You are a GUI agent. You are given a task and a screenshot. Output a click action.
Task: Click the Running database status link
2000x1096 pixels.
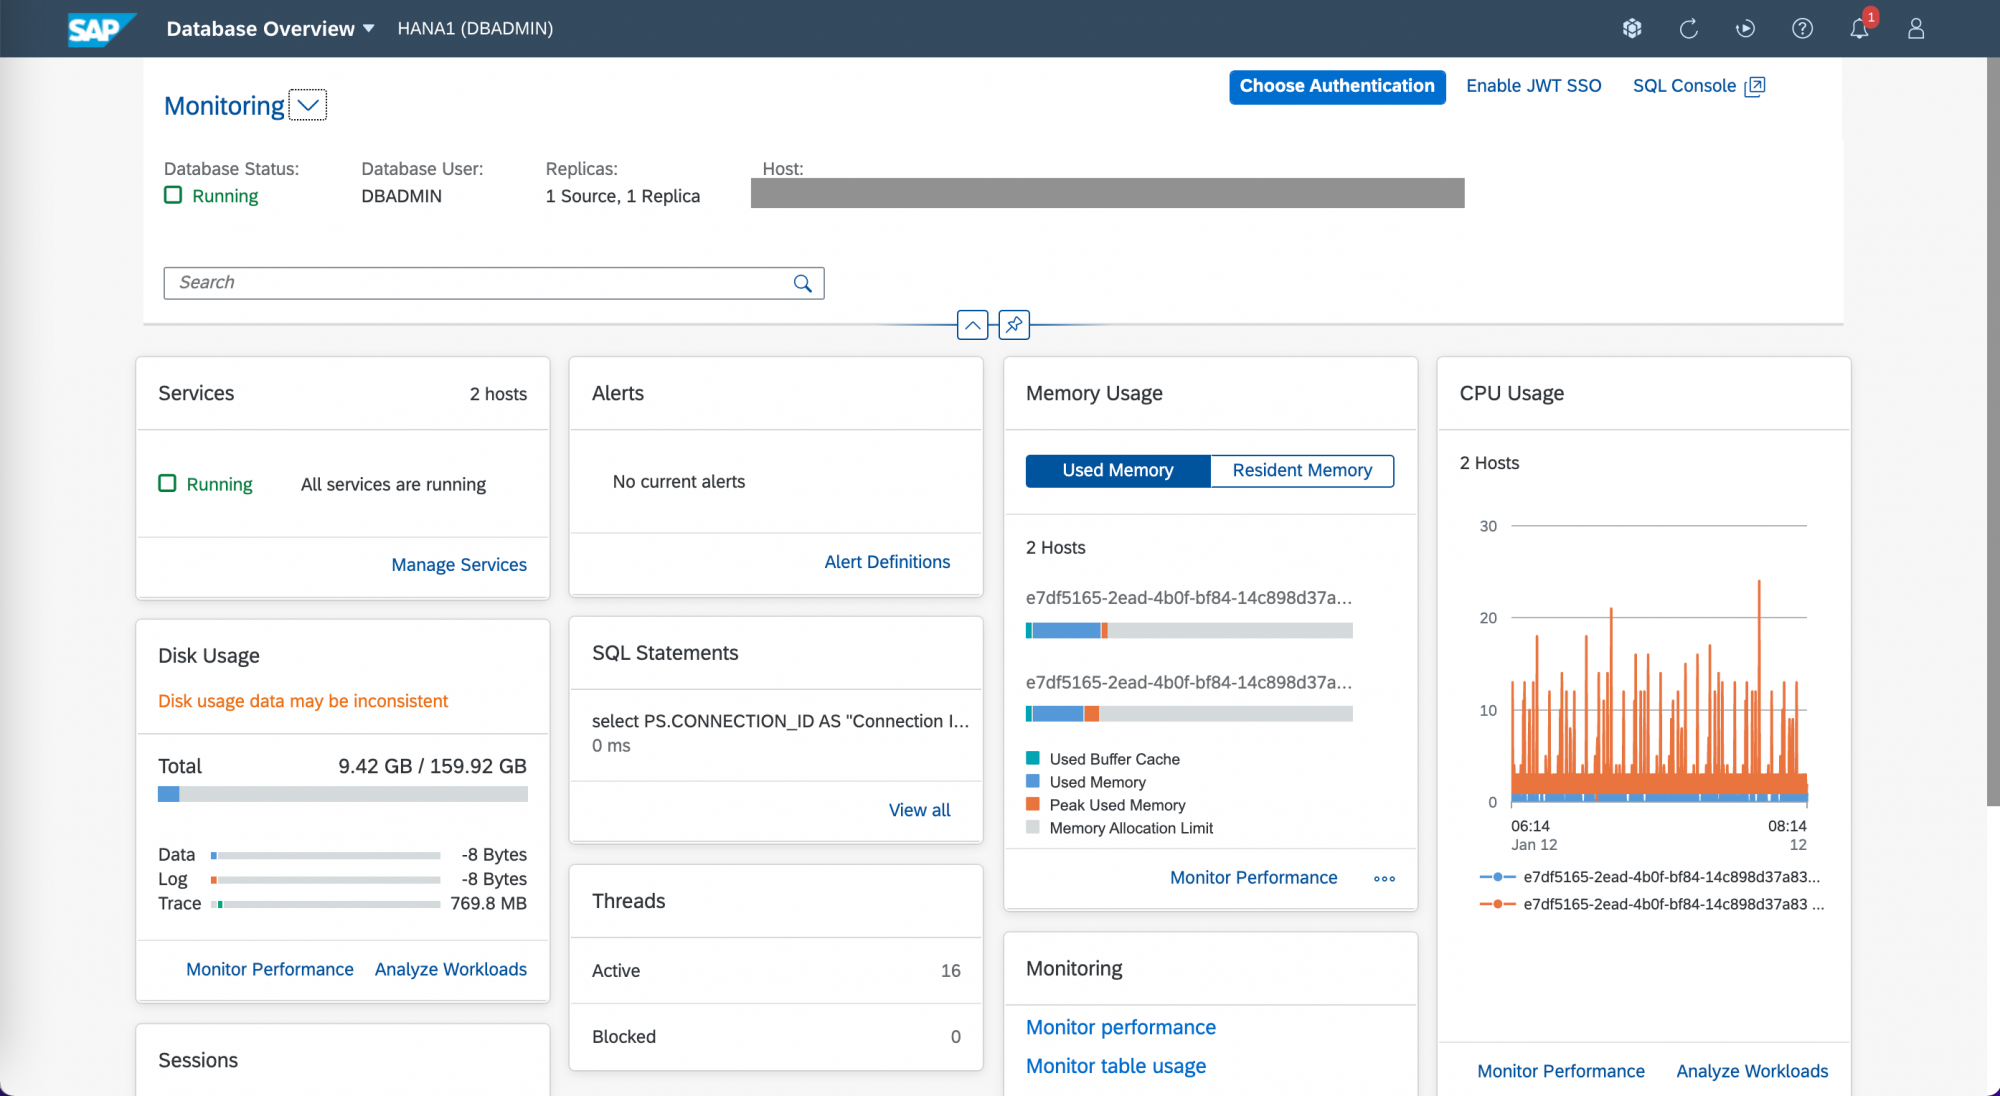[225, 196]
